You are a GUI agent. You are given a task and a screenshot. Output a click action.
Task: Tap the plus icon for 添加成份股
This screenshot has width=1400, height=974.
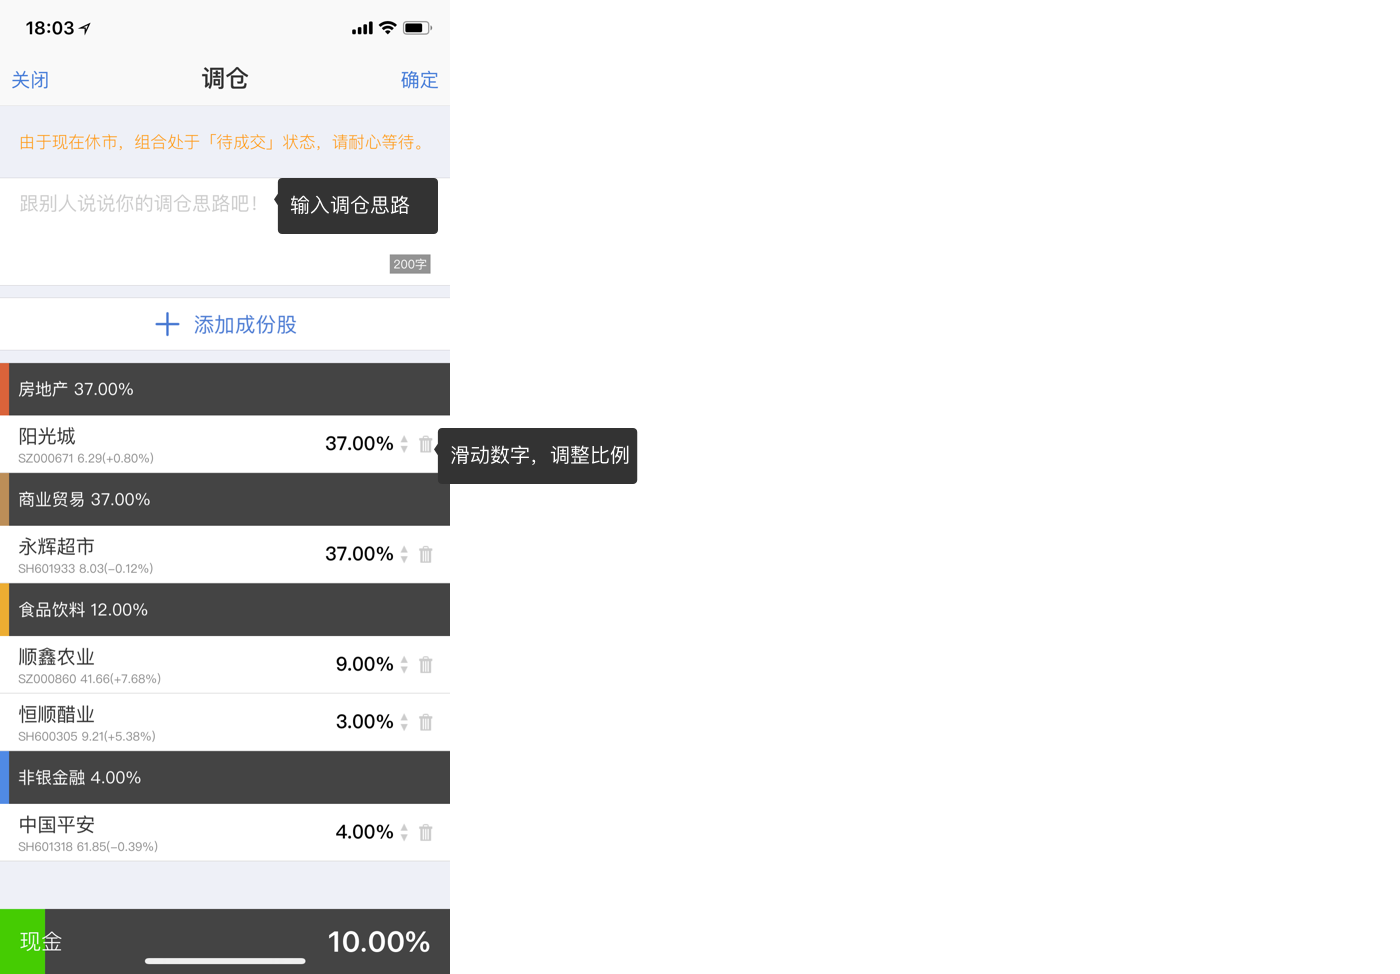[x=167, y=324]
